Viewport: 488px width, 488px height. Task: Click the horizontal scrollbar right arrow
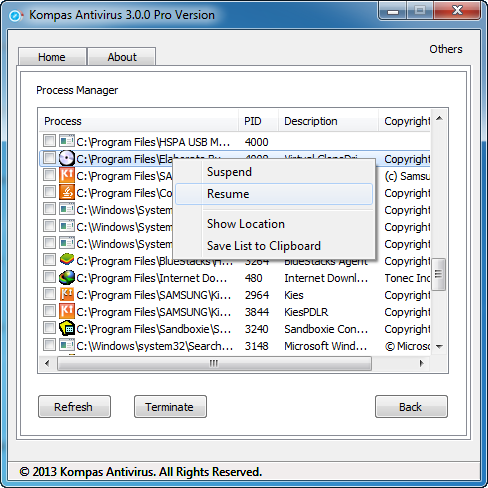(422, 363)
